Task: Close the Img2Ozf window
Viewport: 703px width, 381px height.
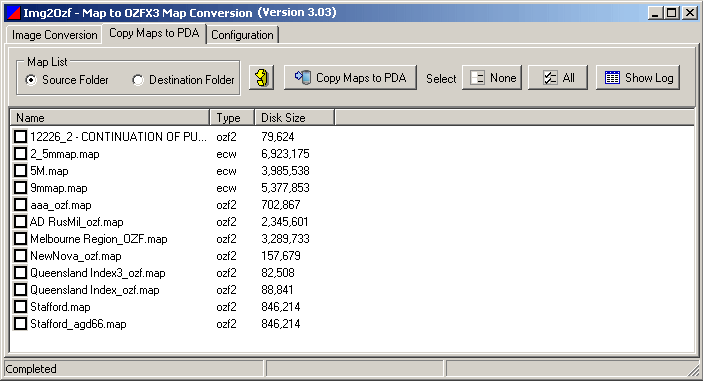Action: (690, 13)
